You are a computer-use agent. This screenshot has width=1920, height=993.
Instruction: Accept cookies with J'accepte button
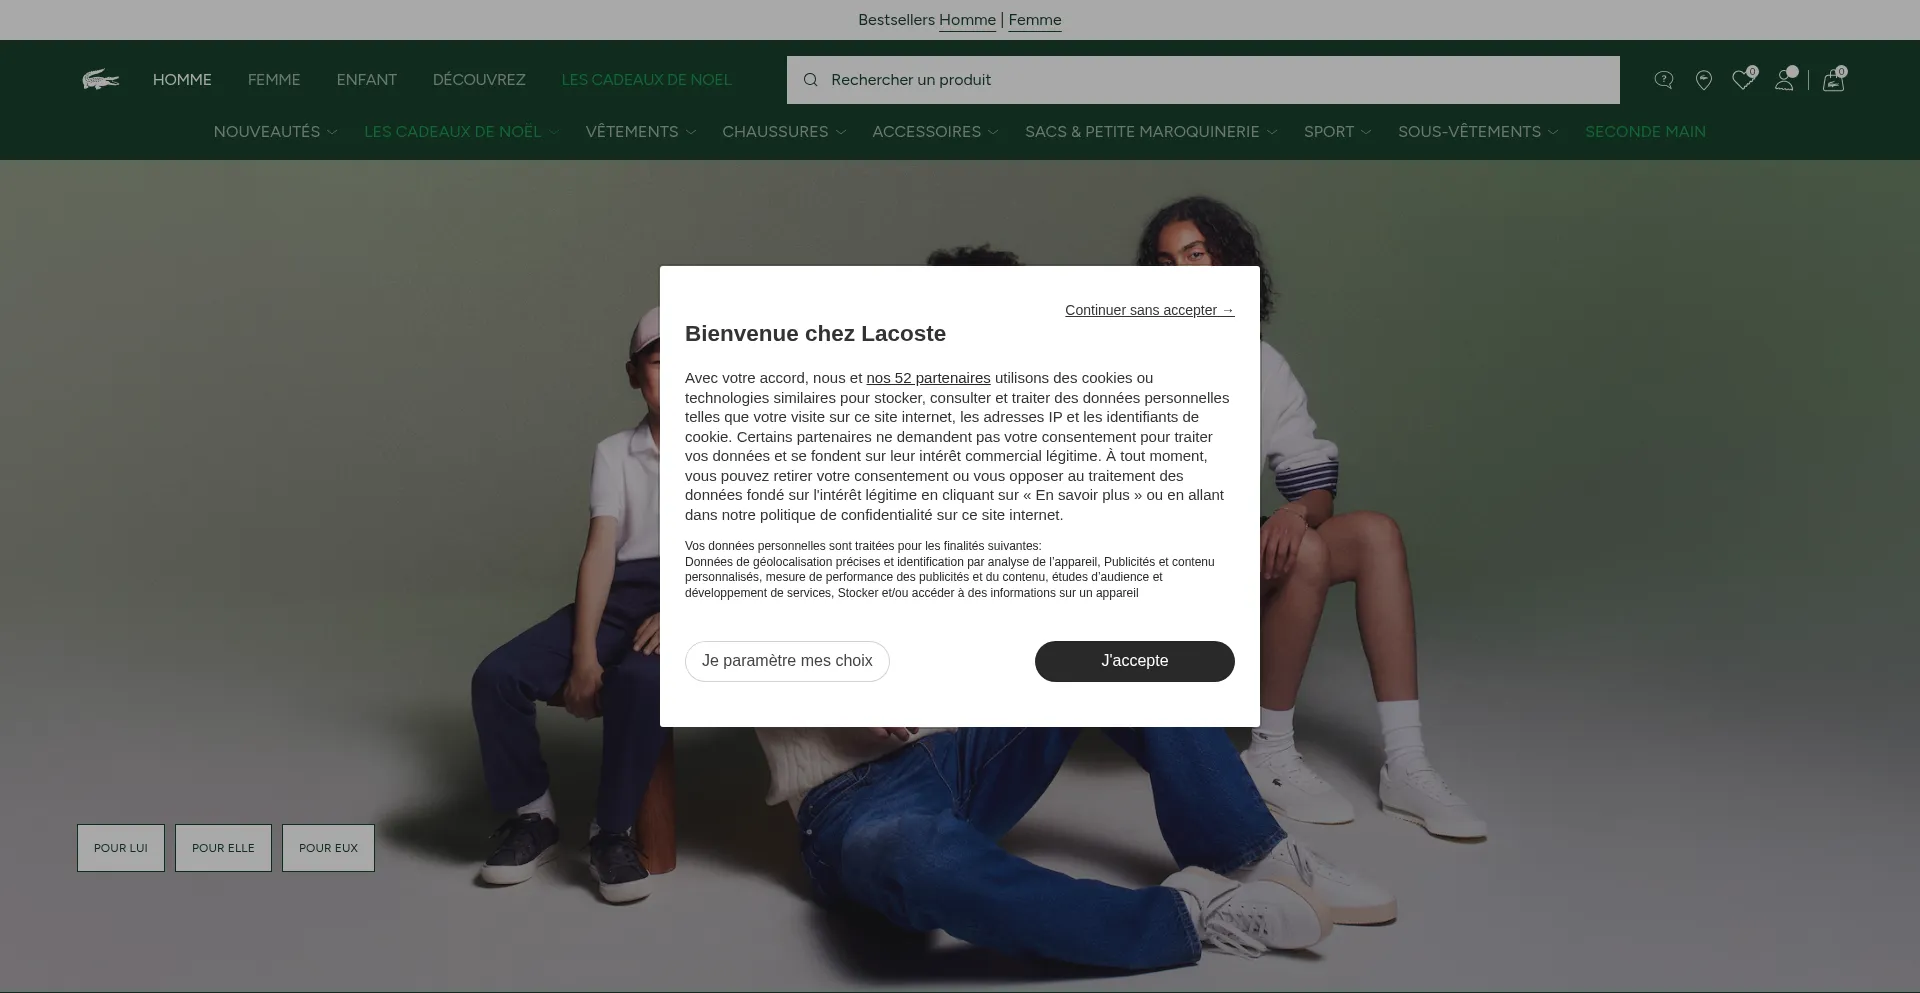(x=1134, y=661)
